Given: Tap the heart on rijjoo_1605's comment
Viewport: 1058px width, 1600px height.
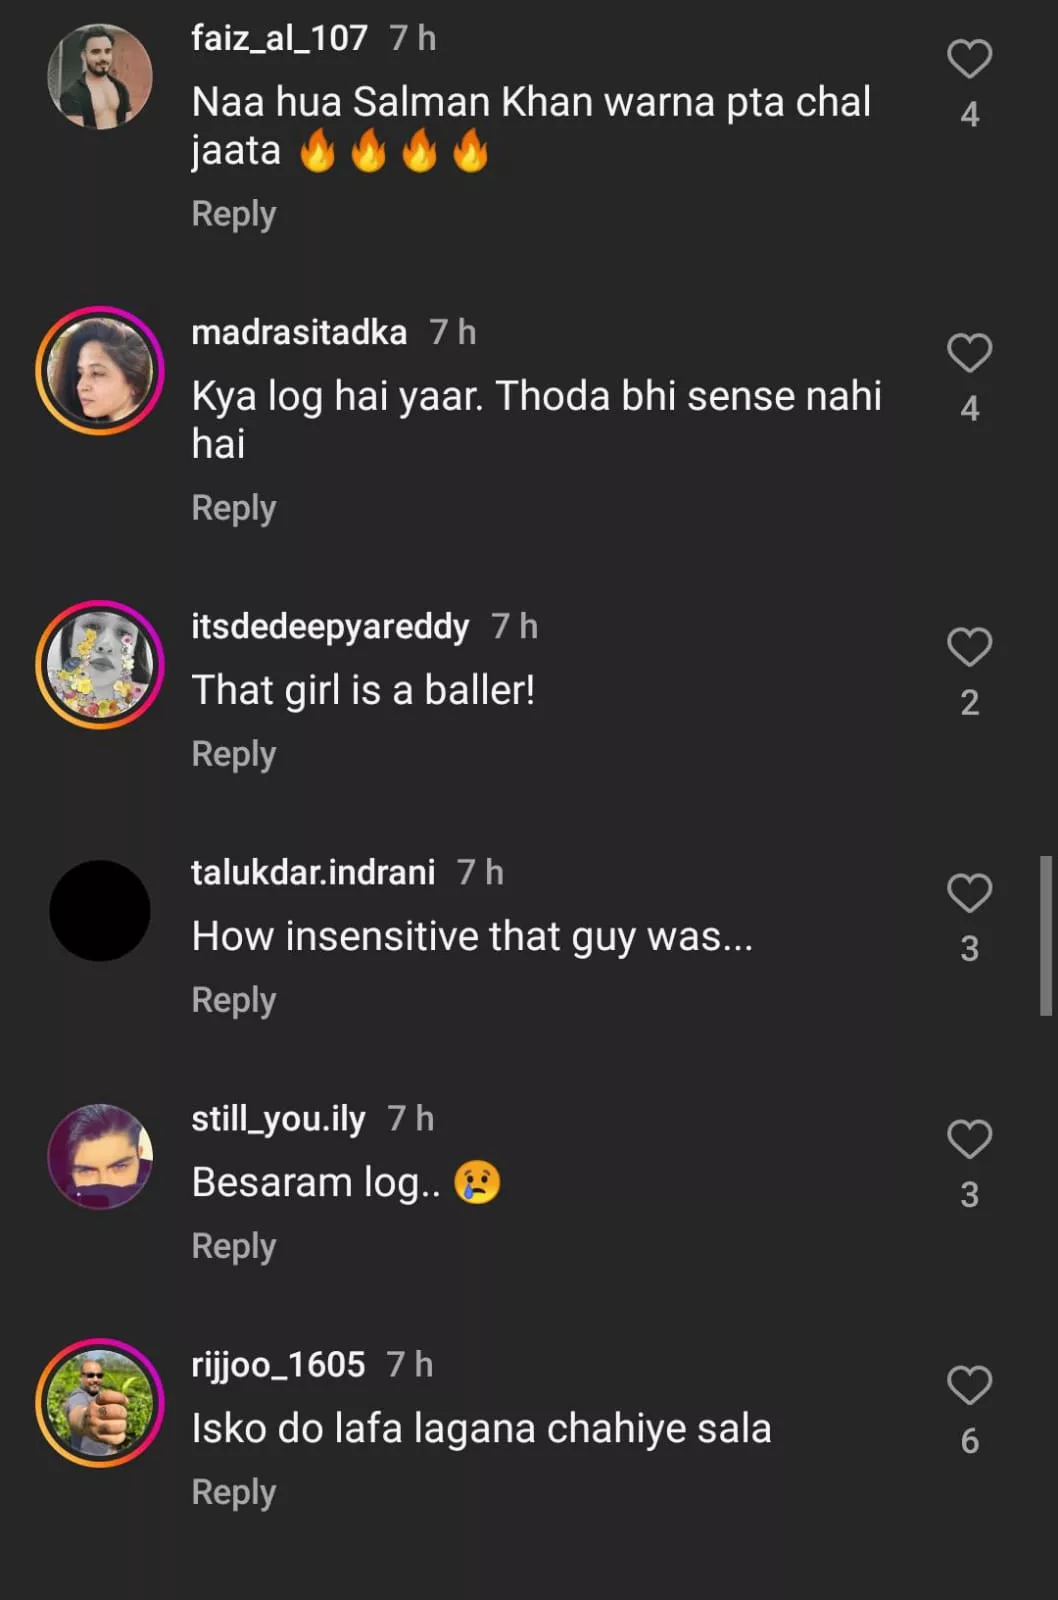Looking at the screenshot, I should tap(969, 1385).
